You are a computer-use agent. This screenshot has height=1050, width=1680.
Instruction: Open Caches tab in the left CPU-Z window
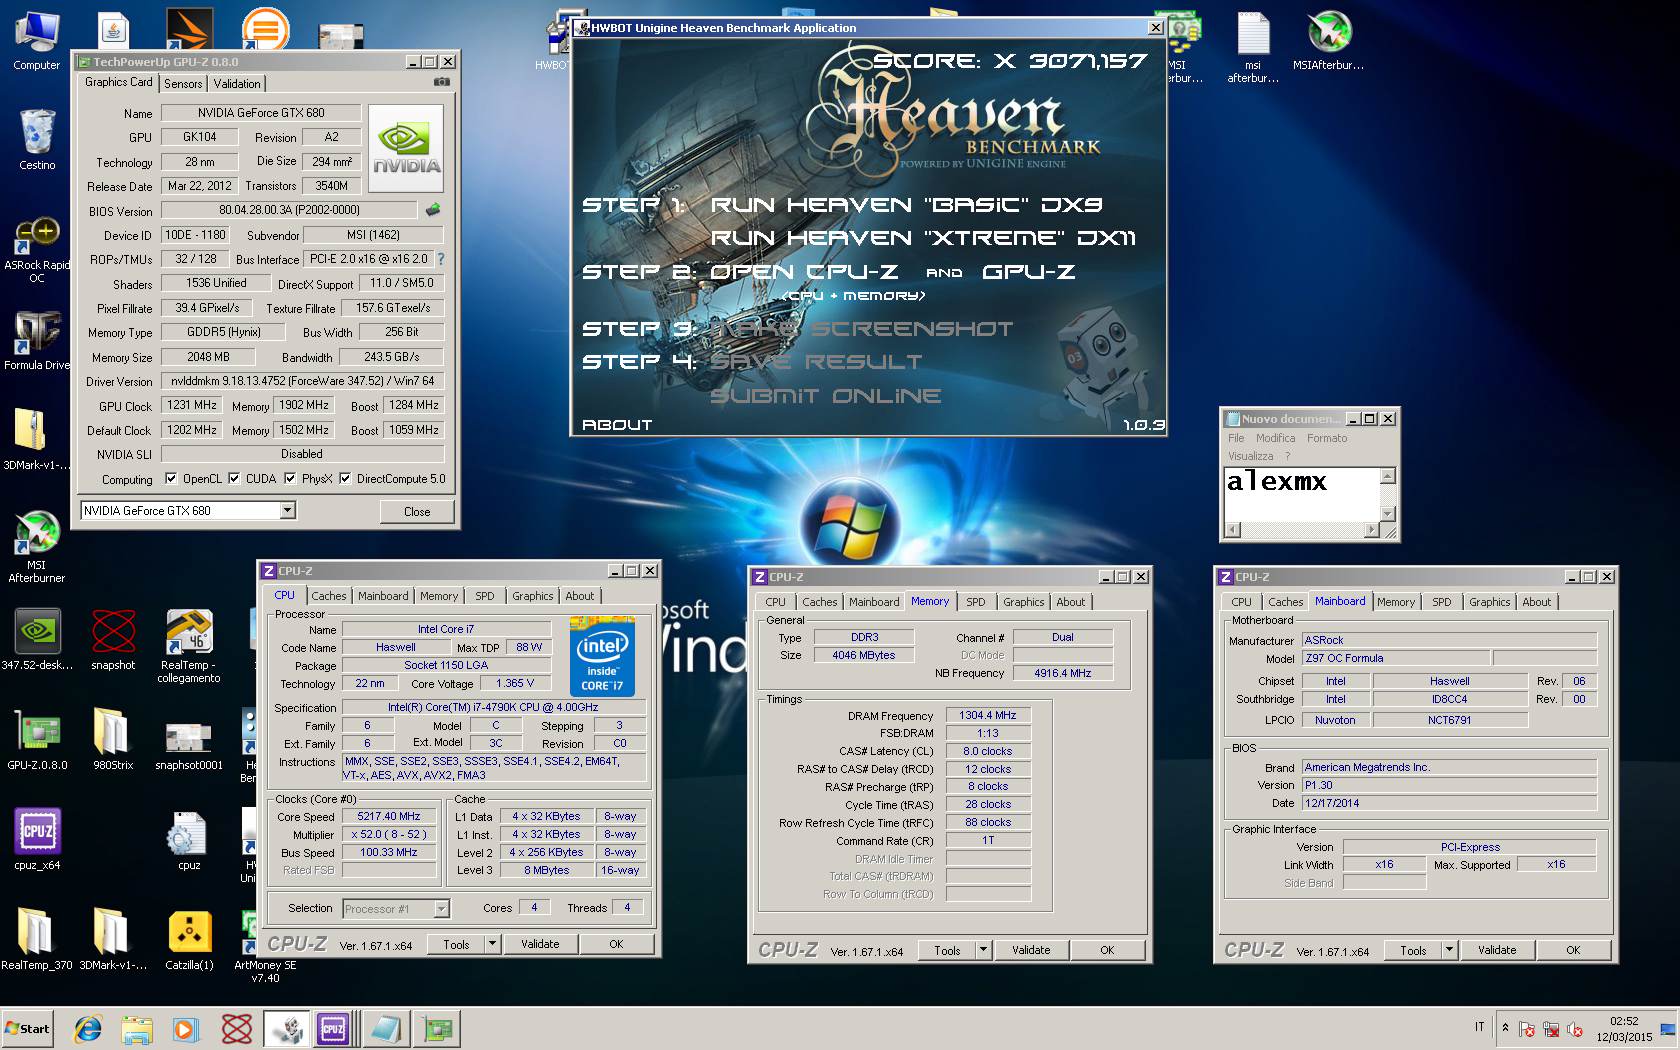pos(328,596)
